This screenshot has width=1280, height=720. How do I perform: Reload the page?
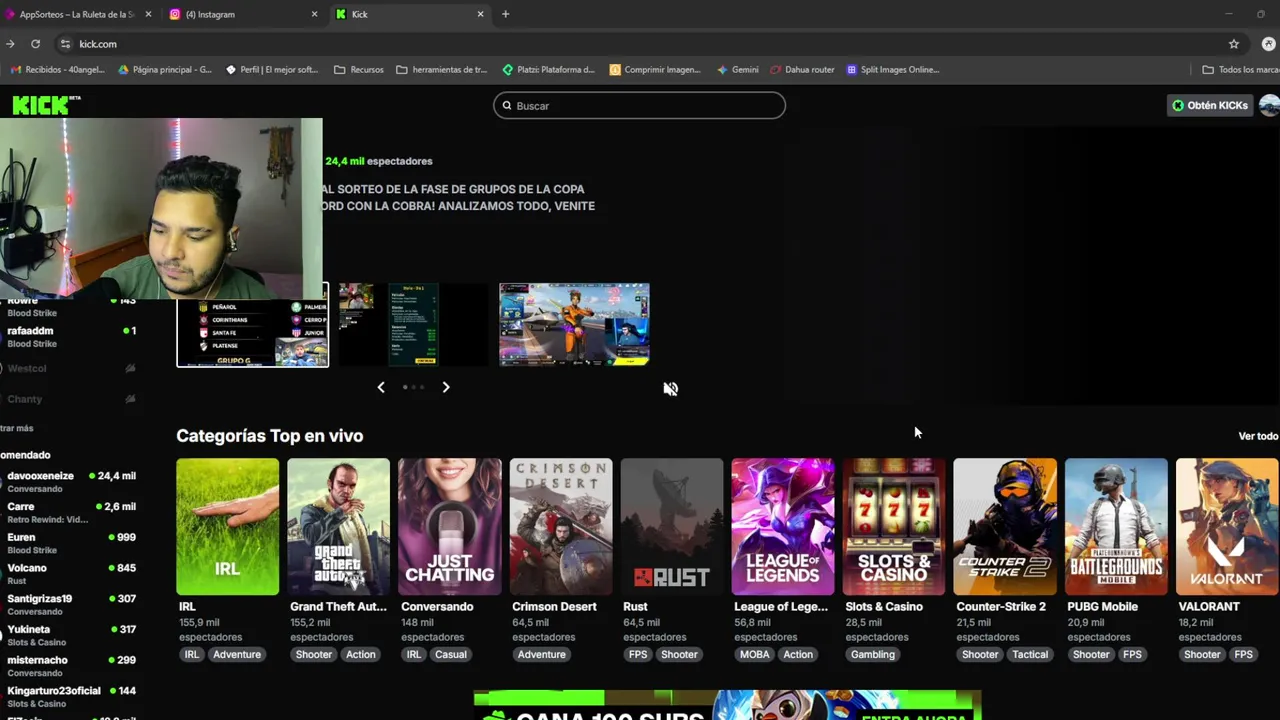point(35,44)
